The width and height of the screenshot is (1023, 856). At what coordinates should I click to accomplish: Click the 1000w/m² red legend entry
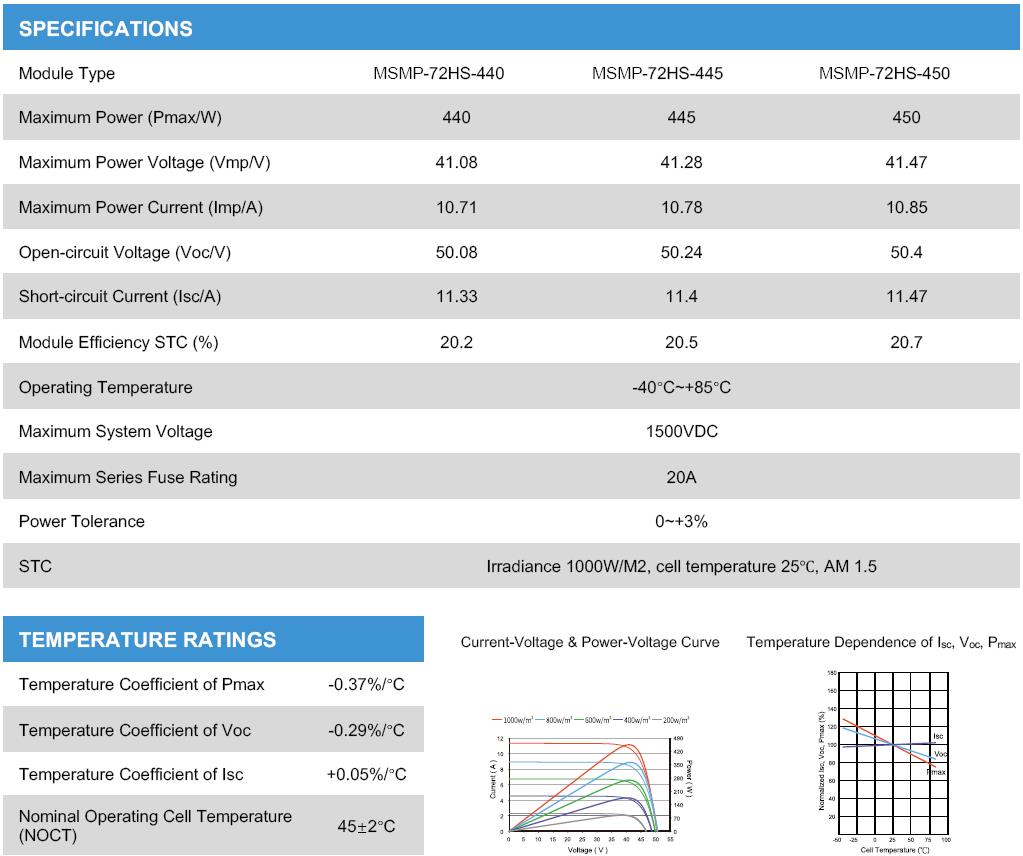(x=519, y=719)
